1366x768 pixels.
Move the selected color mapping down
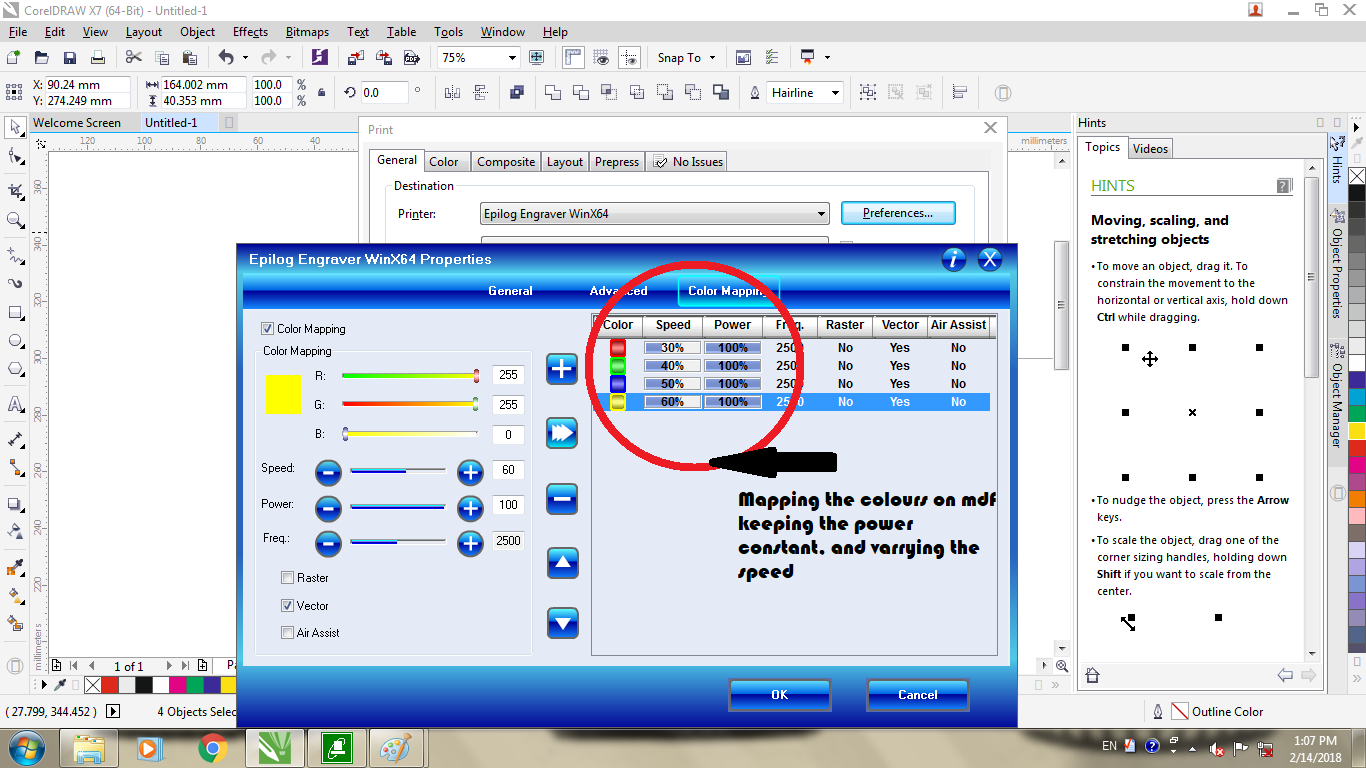pos(563,624)
